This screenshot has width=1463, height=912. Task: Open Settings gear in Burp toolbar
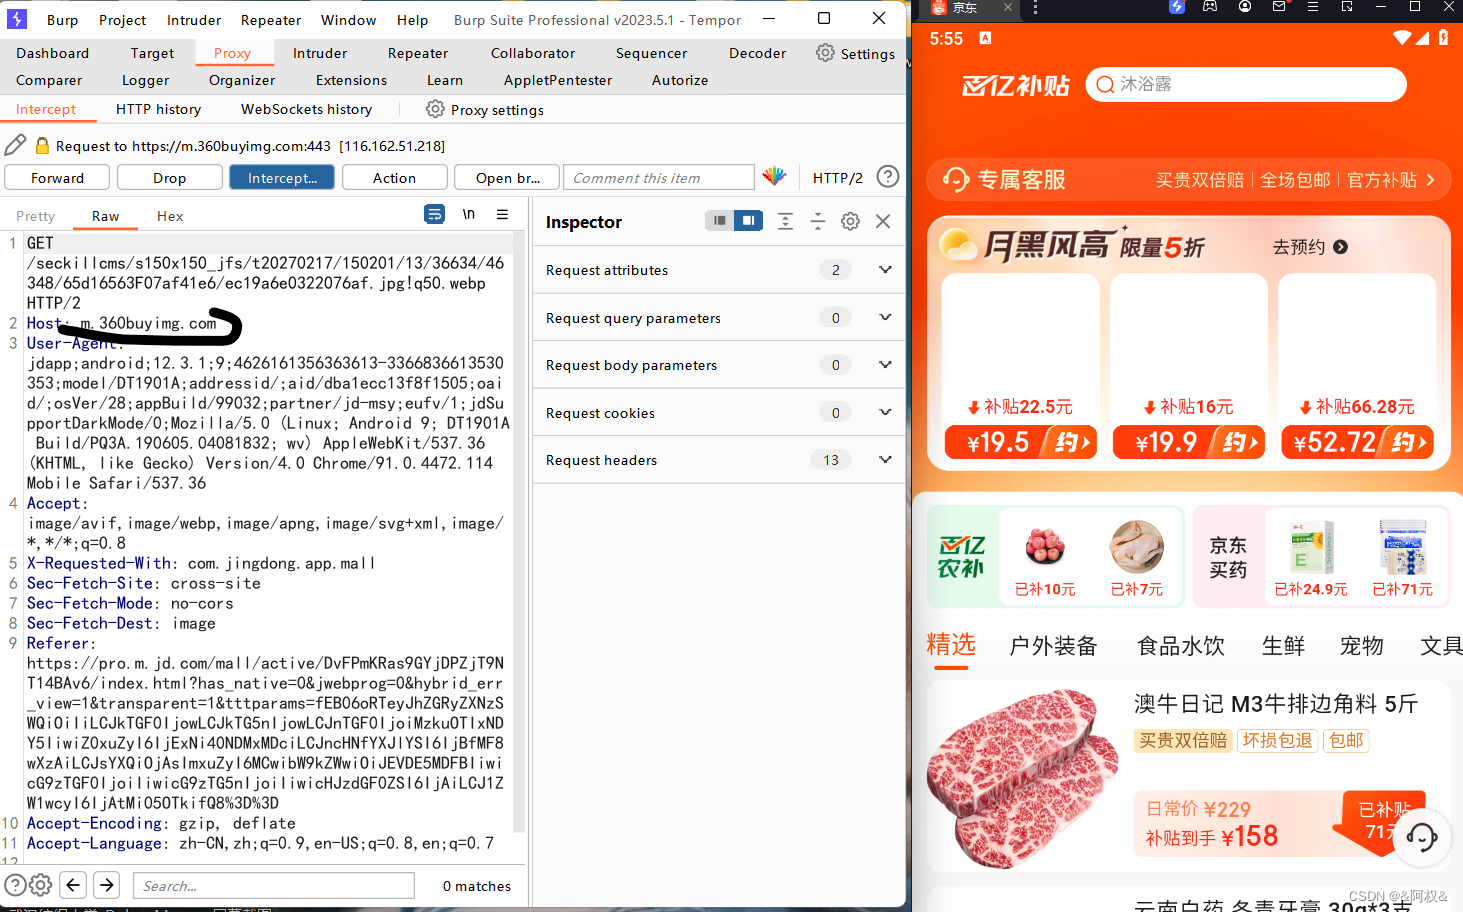point(825,53)
